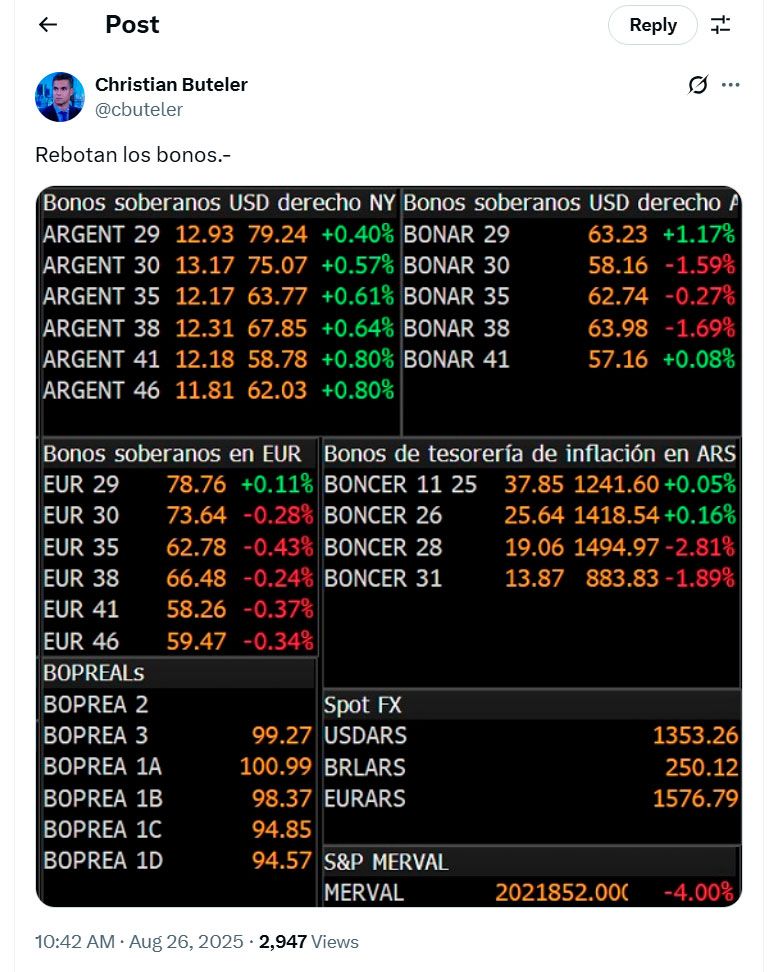Go back using the left arrow
This screenshot has width=772, height=972.
pos(48,25)
